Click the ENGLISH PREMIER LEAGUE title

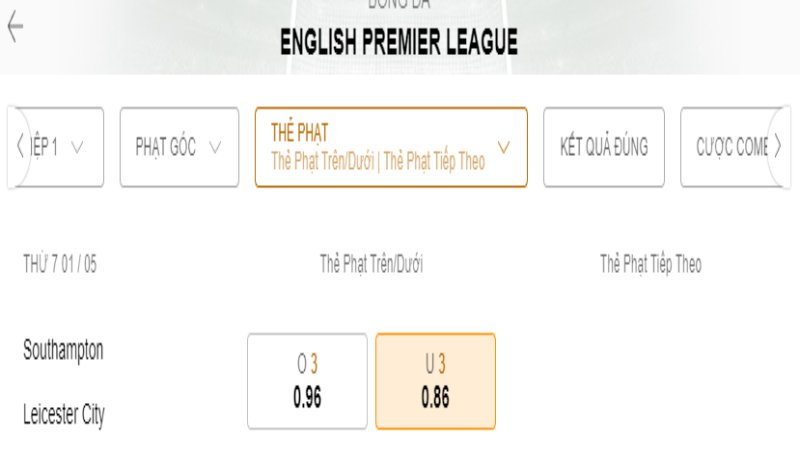coord(399,42)
